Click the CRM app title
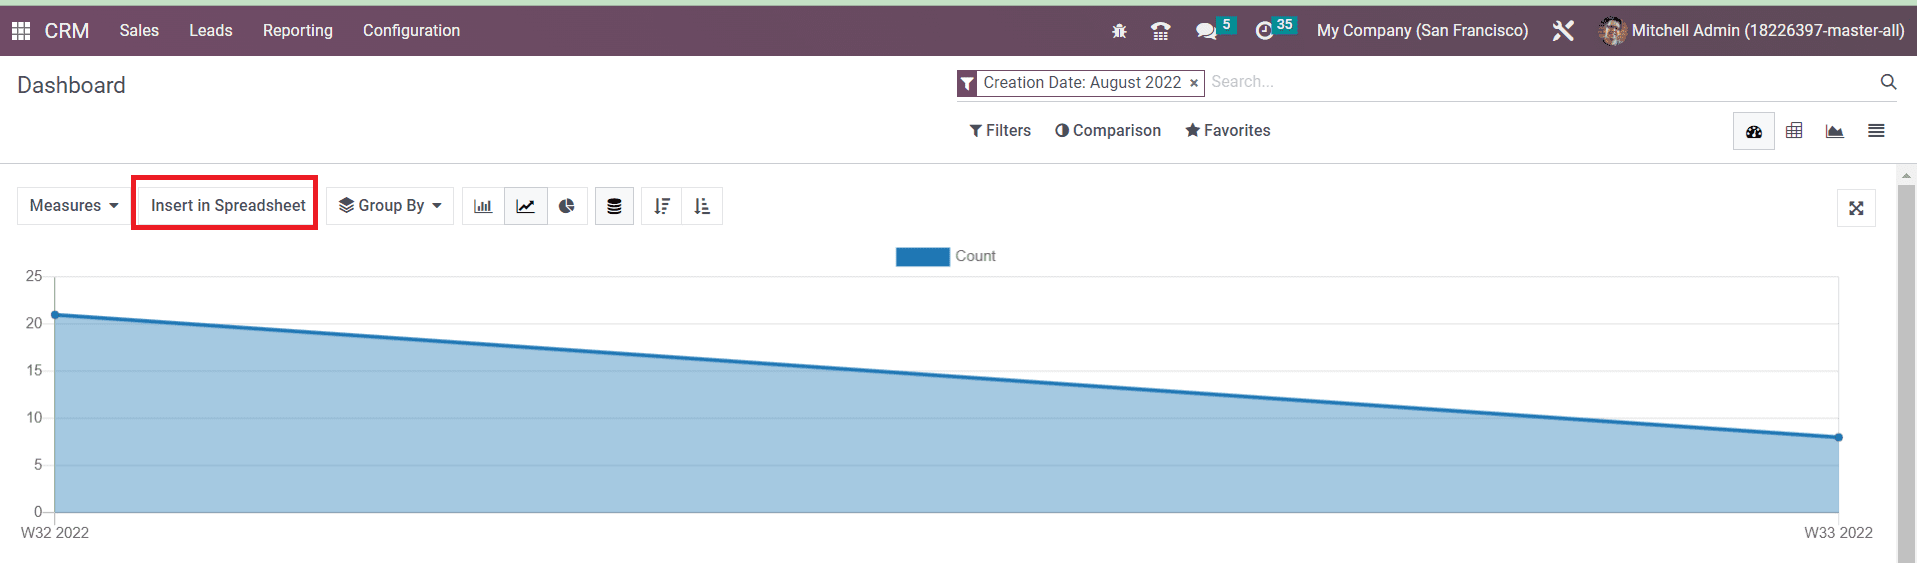The image size is (1917, 563). pos(67,31)
